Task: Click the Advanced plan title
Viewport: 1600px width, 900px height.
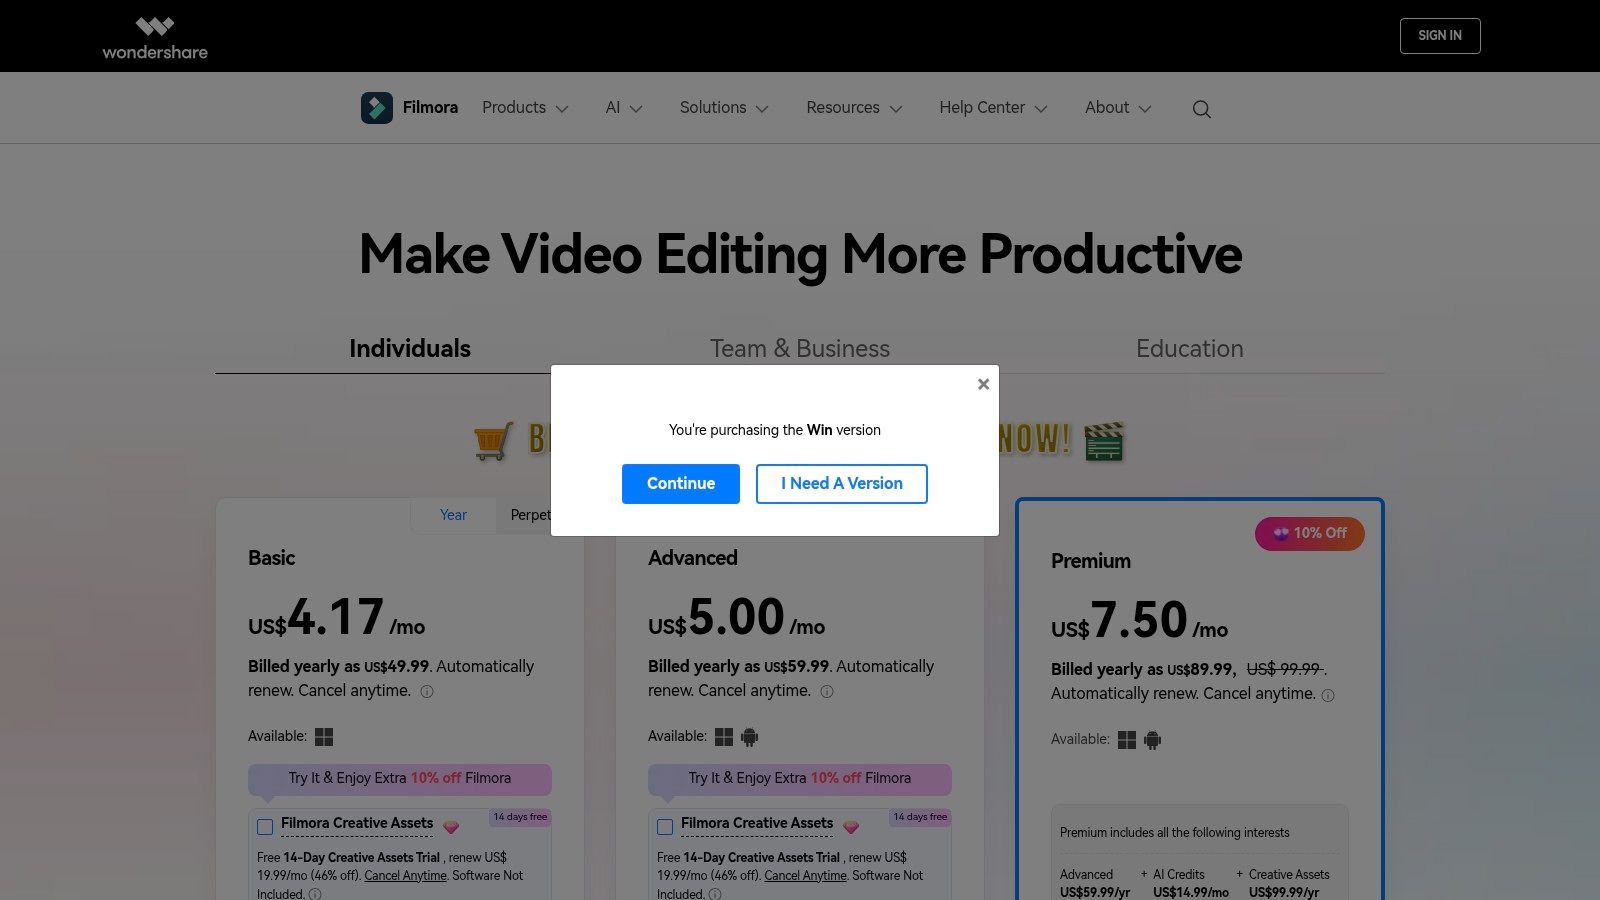Action: pos(693,558)
